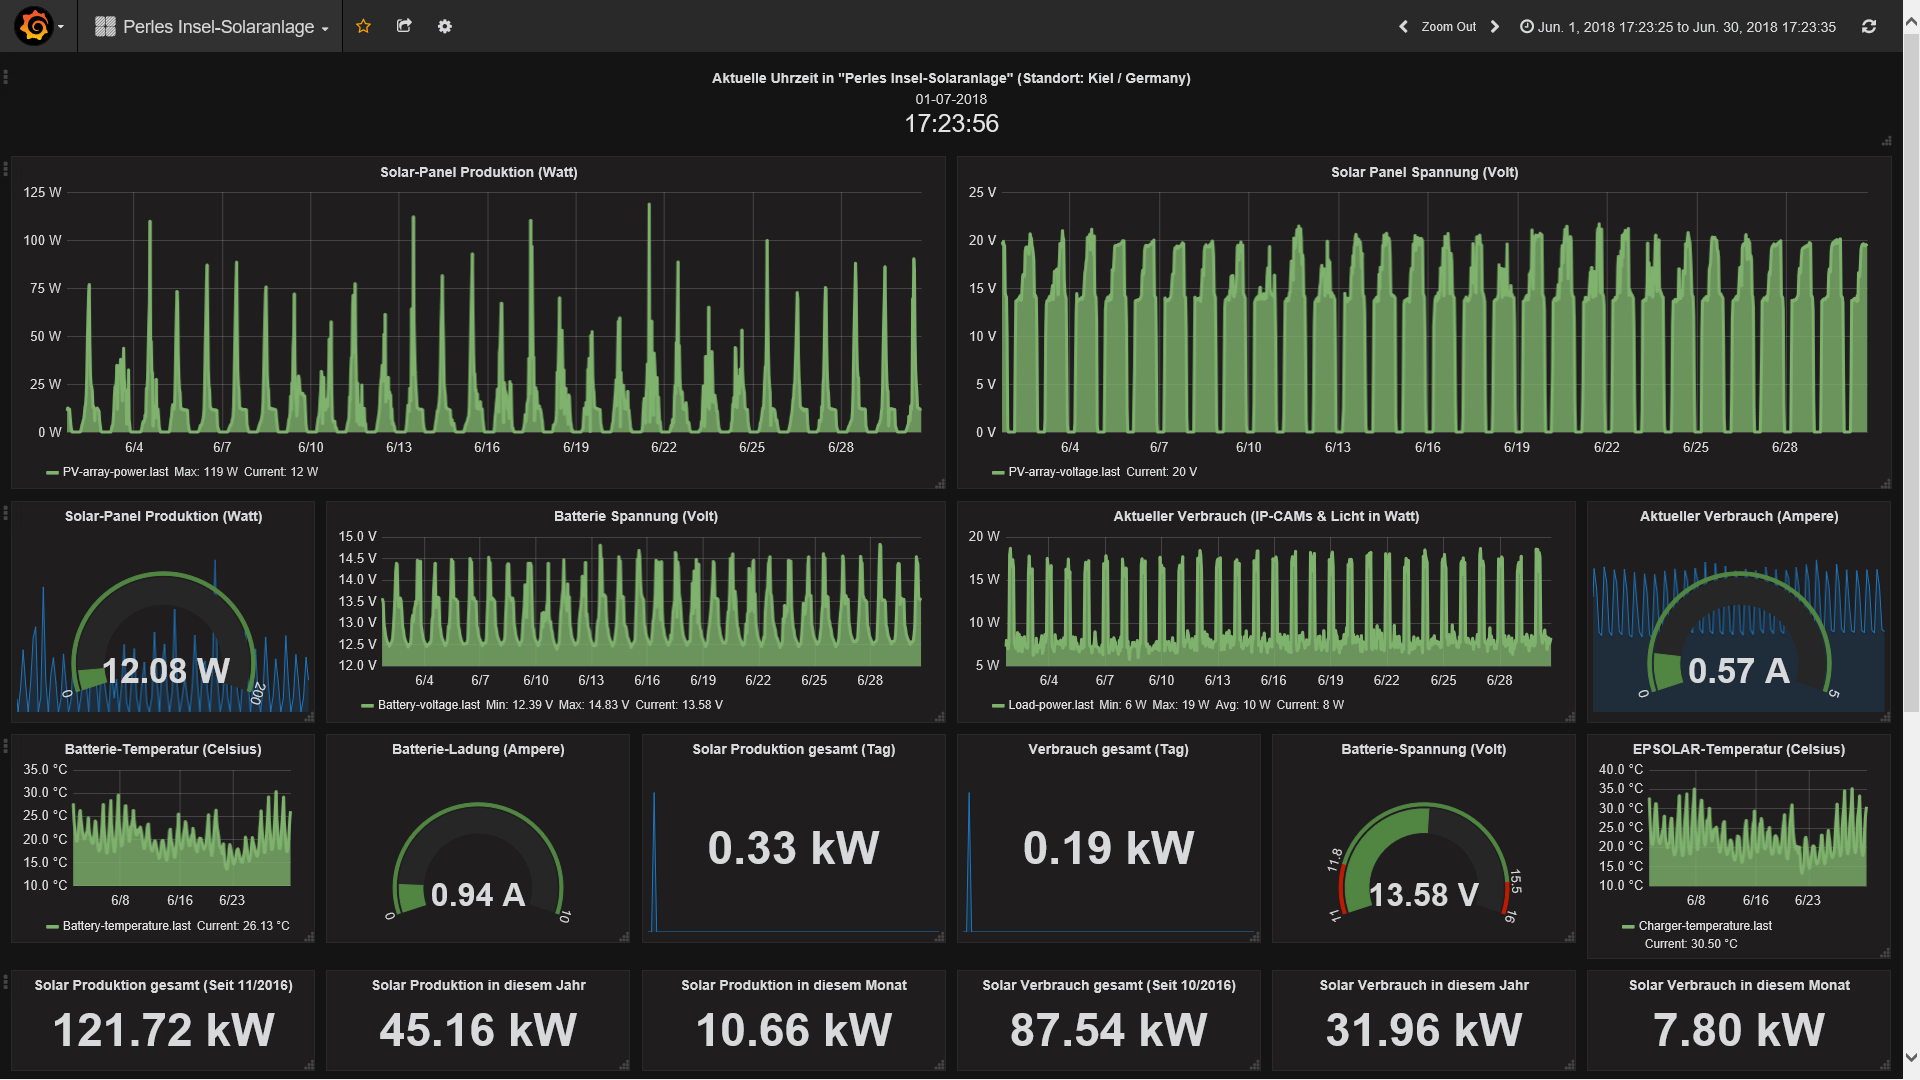This screenshot has height=1080, width=1920.
Task: Click the row handle beside the clock panel
Action: coord(6,77)
